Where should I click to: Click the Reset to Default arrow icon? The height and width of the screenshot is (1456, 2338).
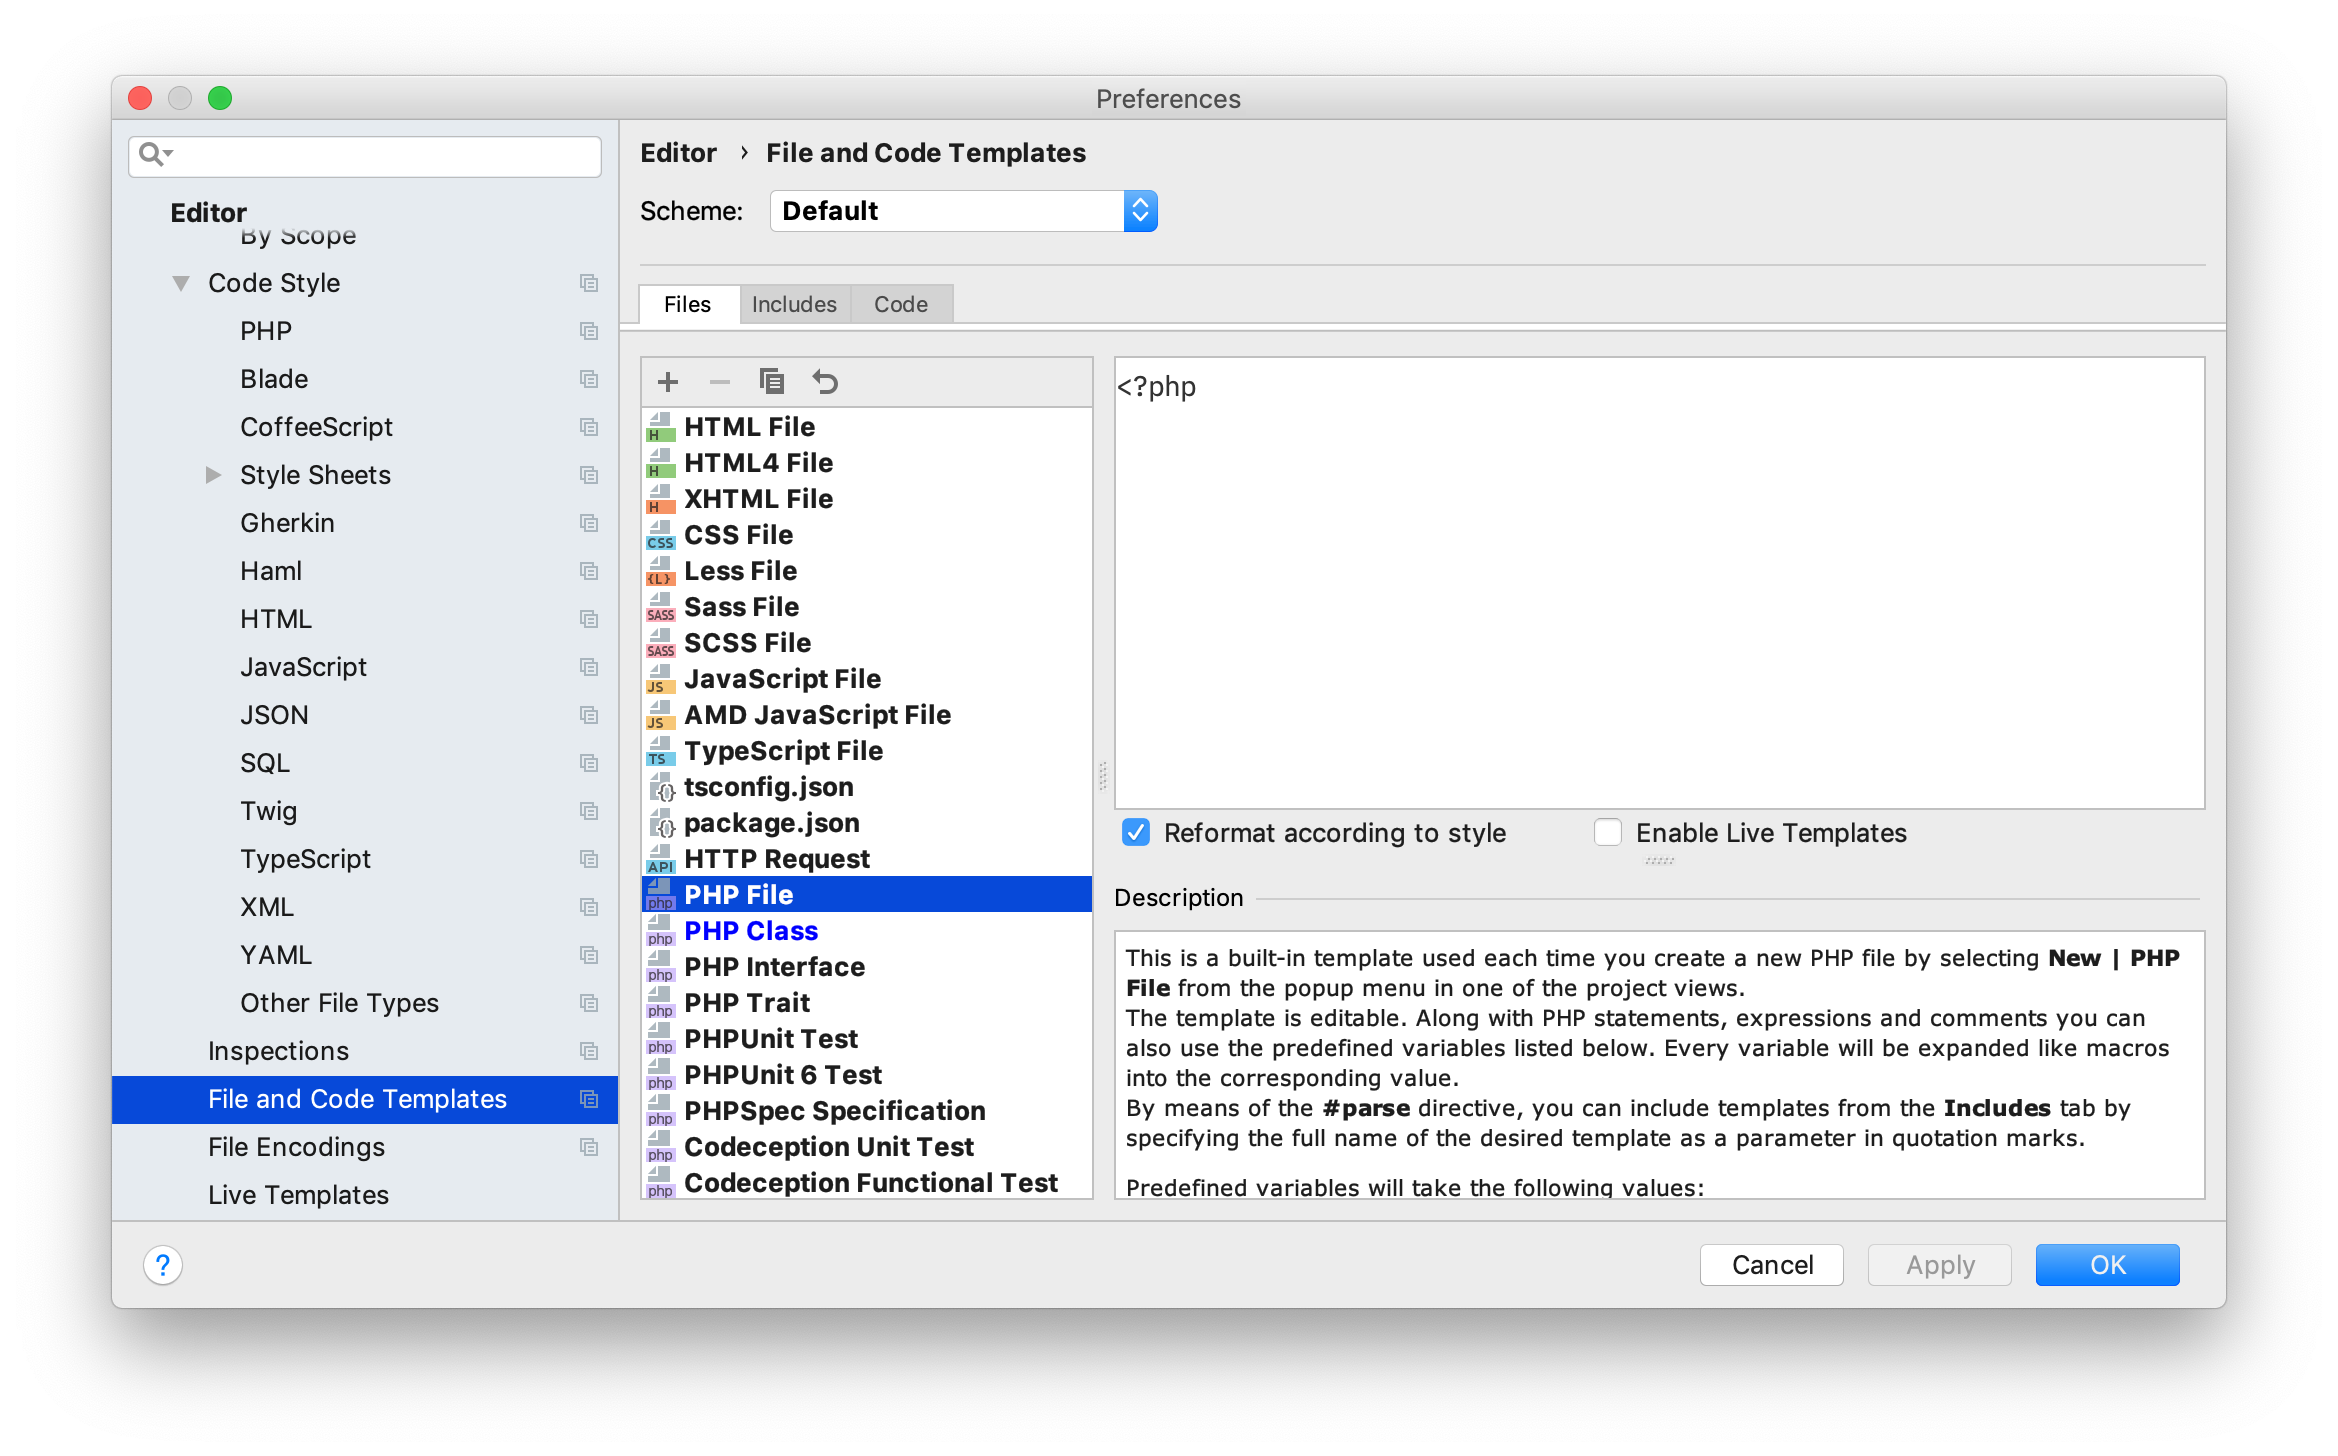click(825, 382)
